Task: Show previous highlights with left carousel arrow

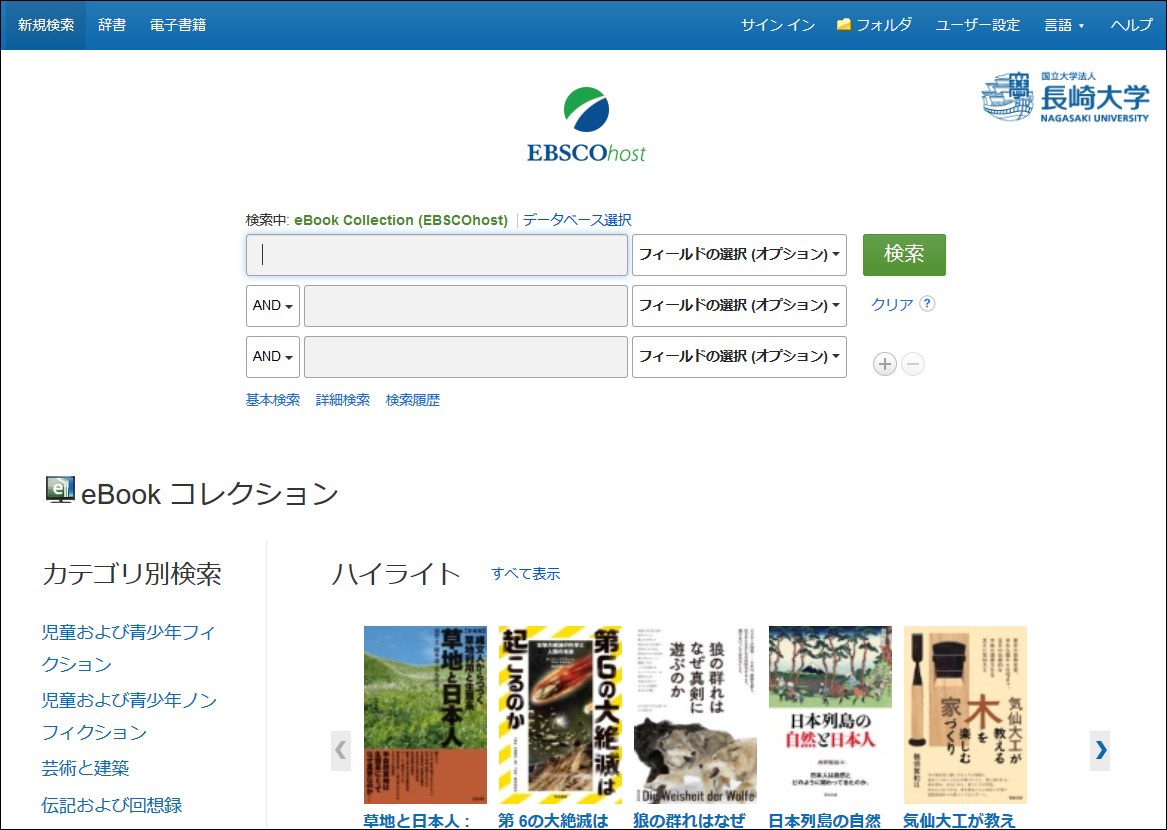Action: (x=341, y=750)
